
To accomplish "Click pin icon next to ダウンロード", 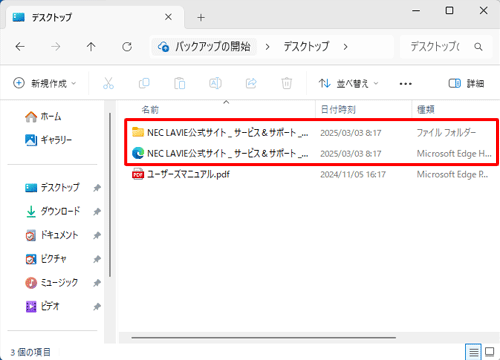I will tap(97, 212).
